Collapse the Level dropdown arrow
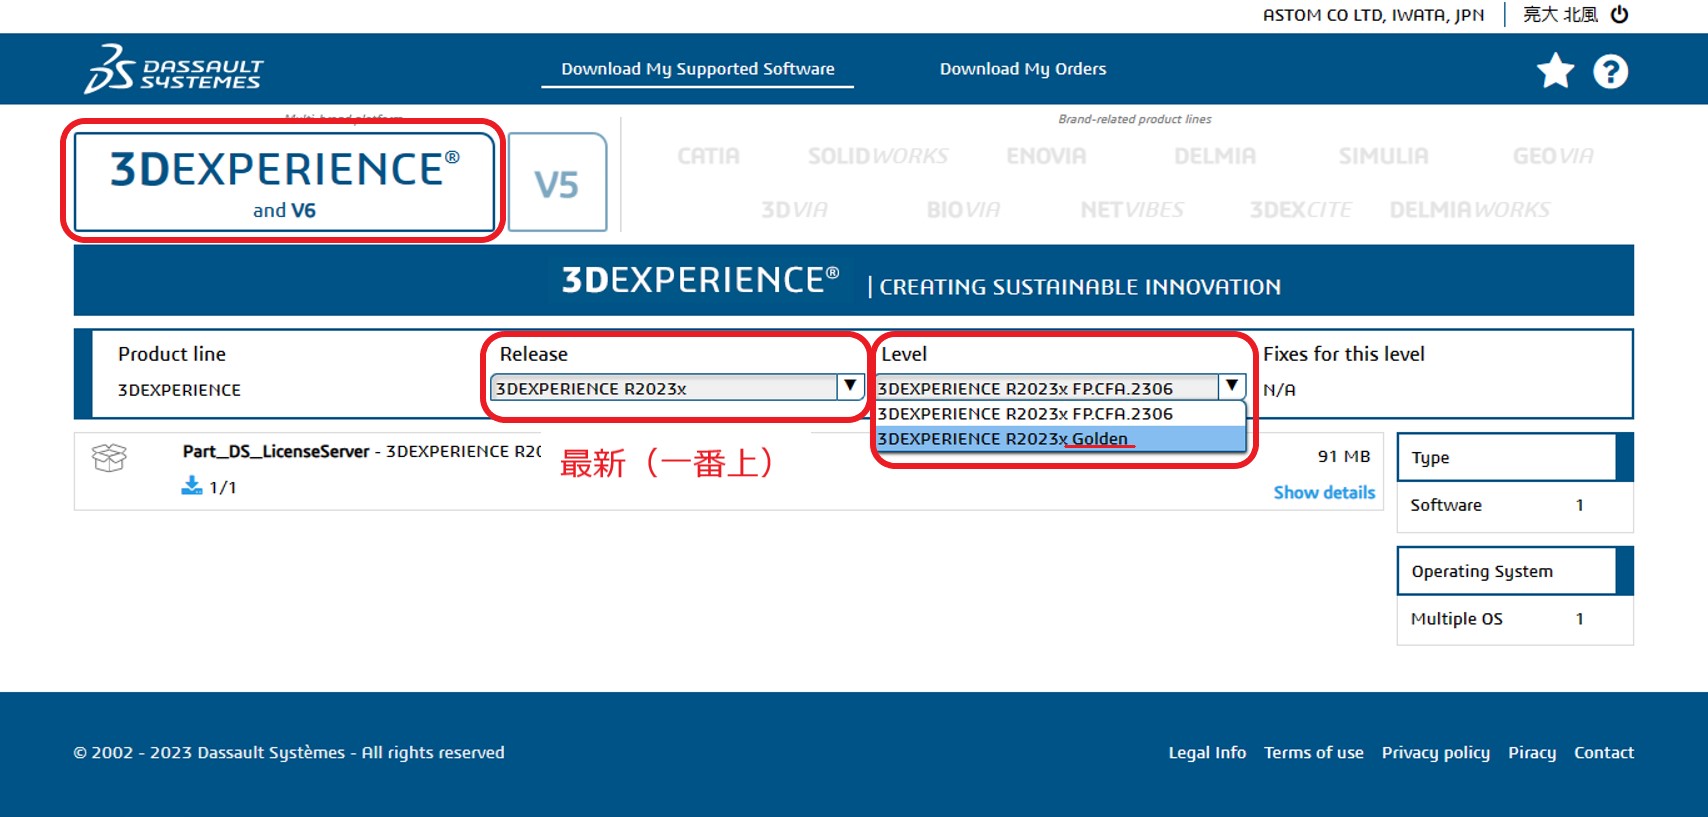The image size is (1708, 817). 1232,386
